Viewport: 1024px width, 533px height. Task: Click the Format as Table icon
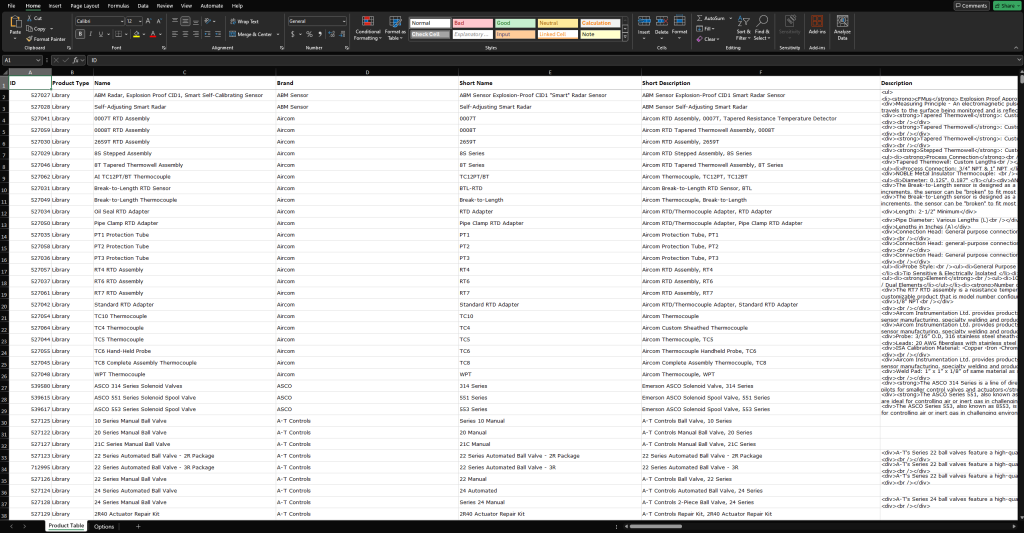[395, 24]
